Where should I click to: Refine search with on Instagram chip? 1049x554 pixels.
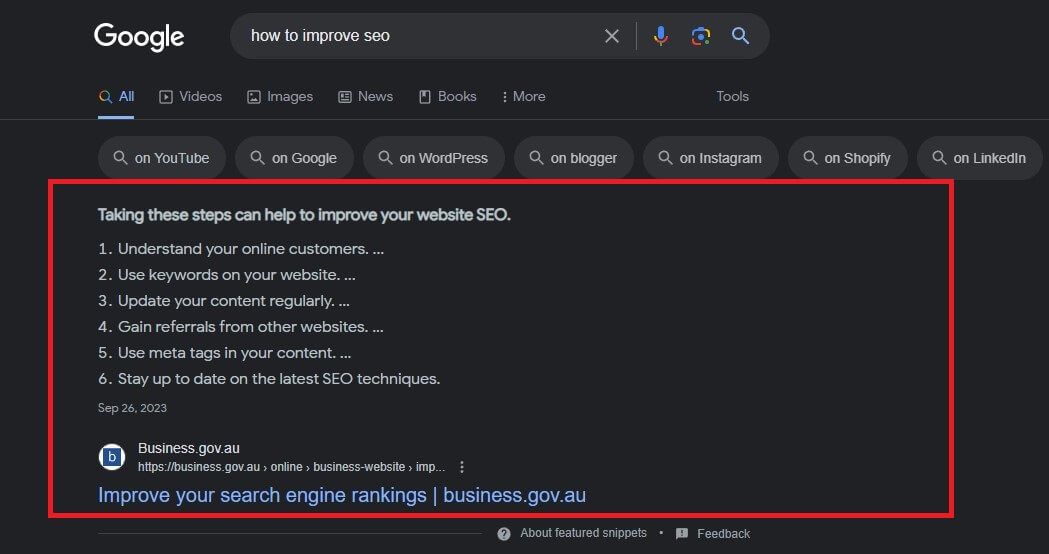[710, 158]
